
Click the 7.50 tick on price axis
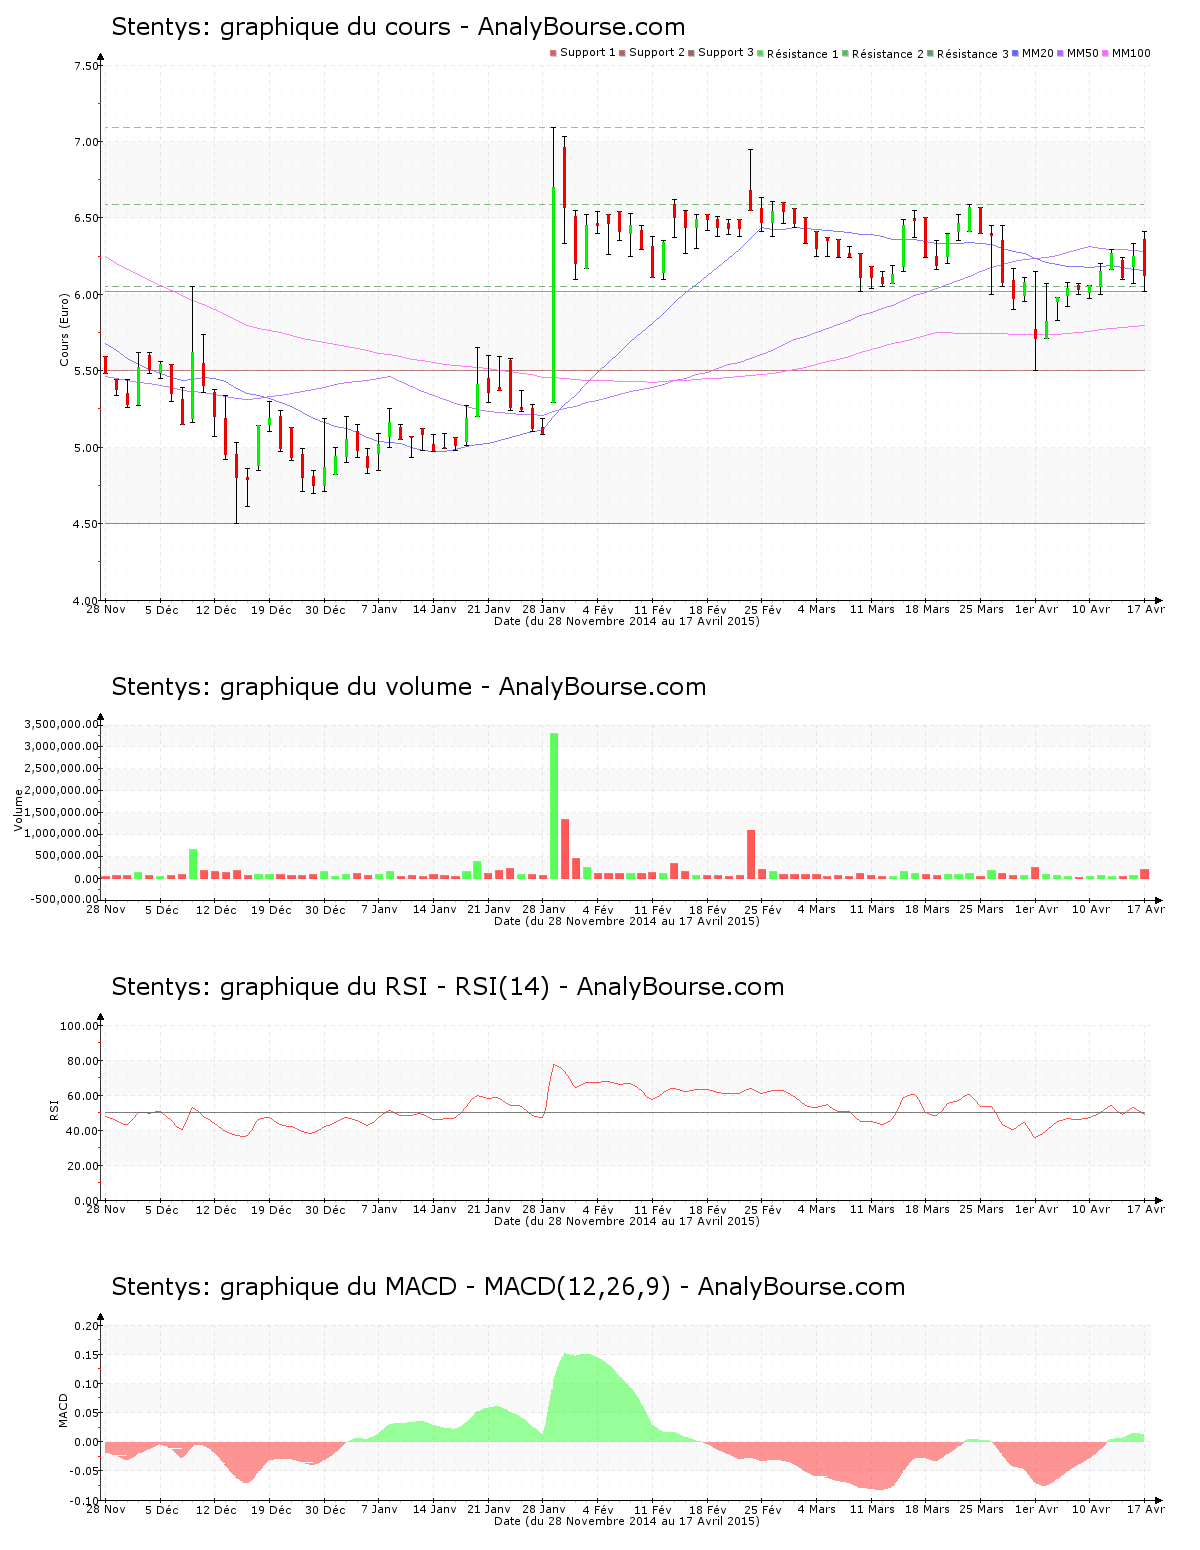click(x=86, y=66)
